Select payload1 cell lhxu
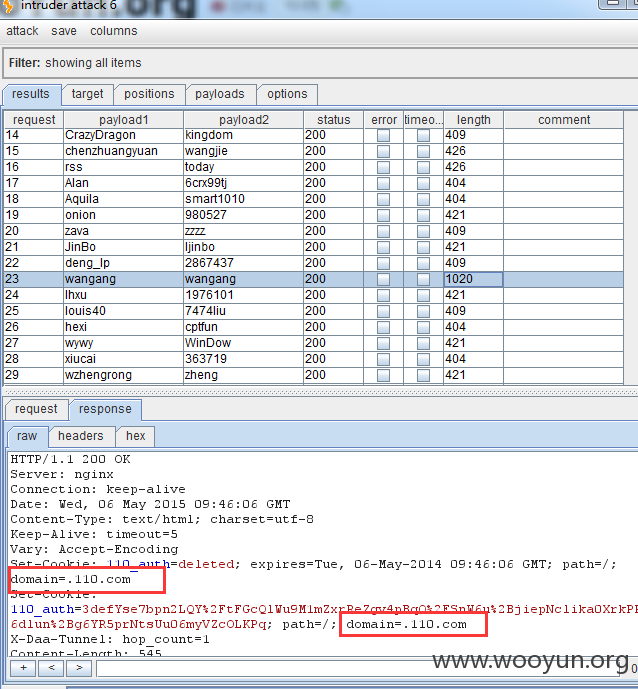 click(123, 295)
